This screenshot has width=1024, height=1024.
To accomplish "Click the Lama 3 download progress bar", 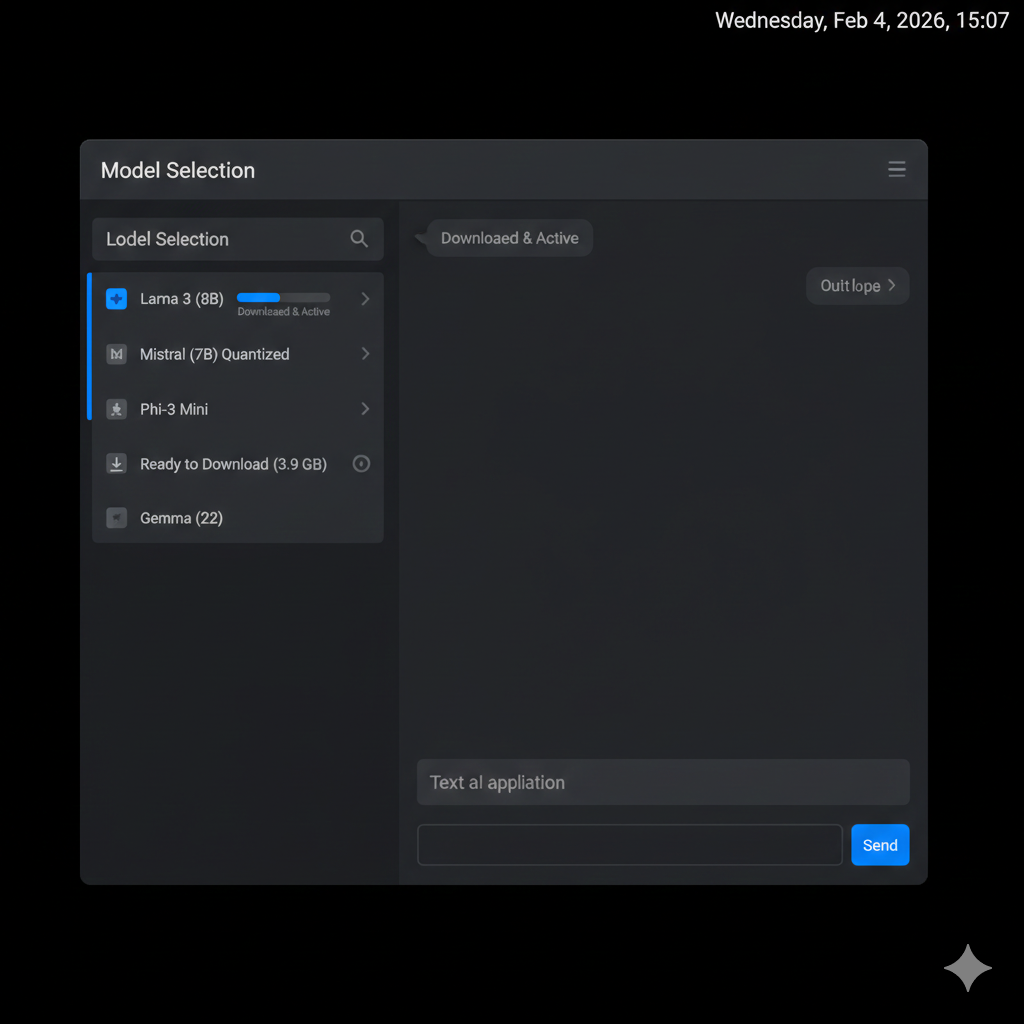I will pos(283,298).
